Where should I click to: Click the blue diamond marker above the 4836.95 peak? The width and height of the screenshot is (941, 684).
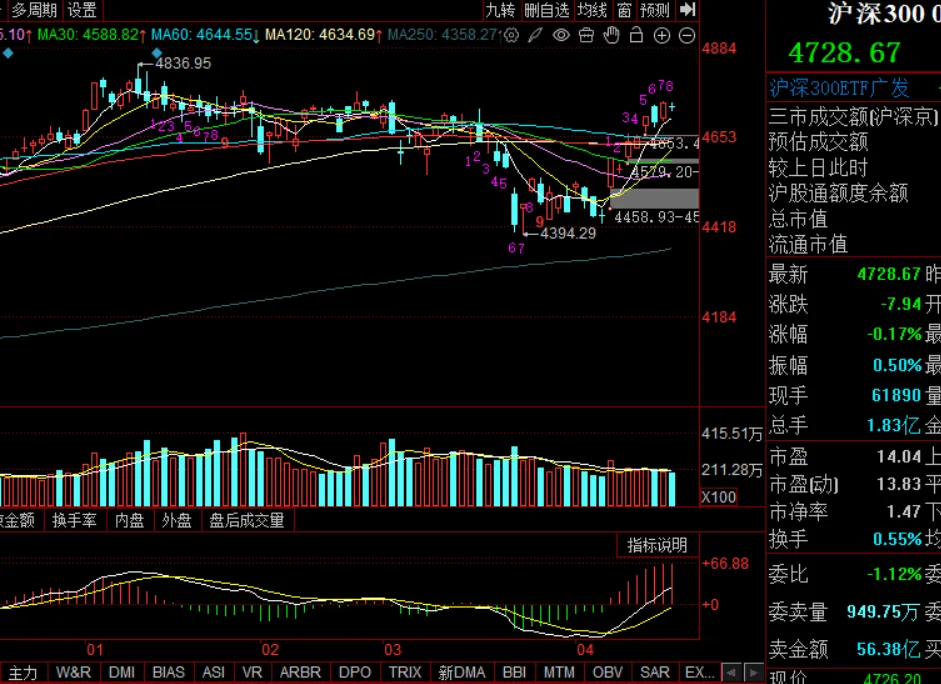[x=157, y=53]
